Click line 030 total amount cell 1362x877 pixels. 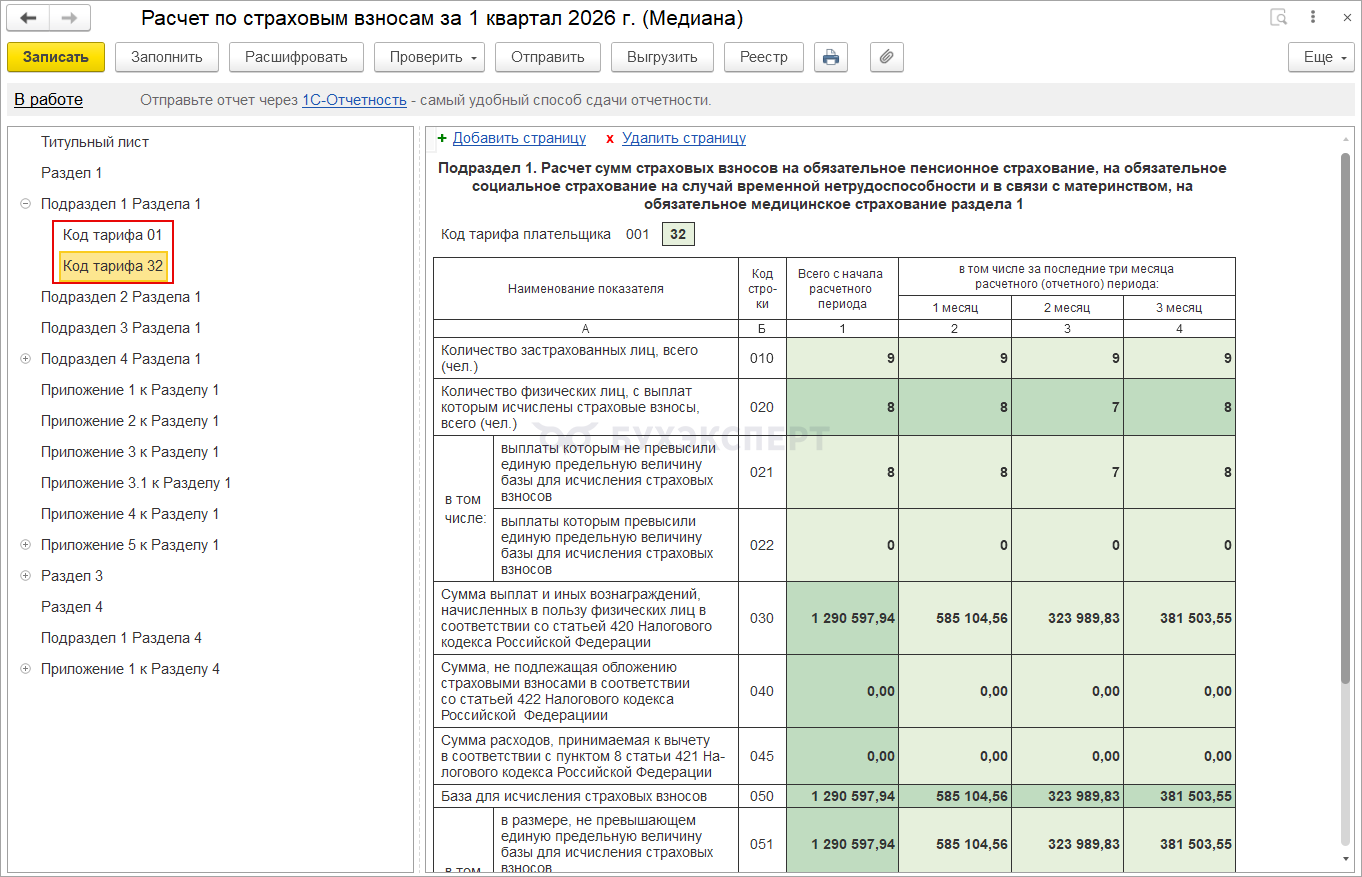[842, 618]
